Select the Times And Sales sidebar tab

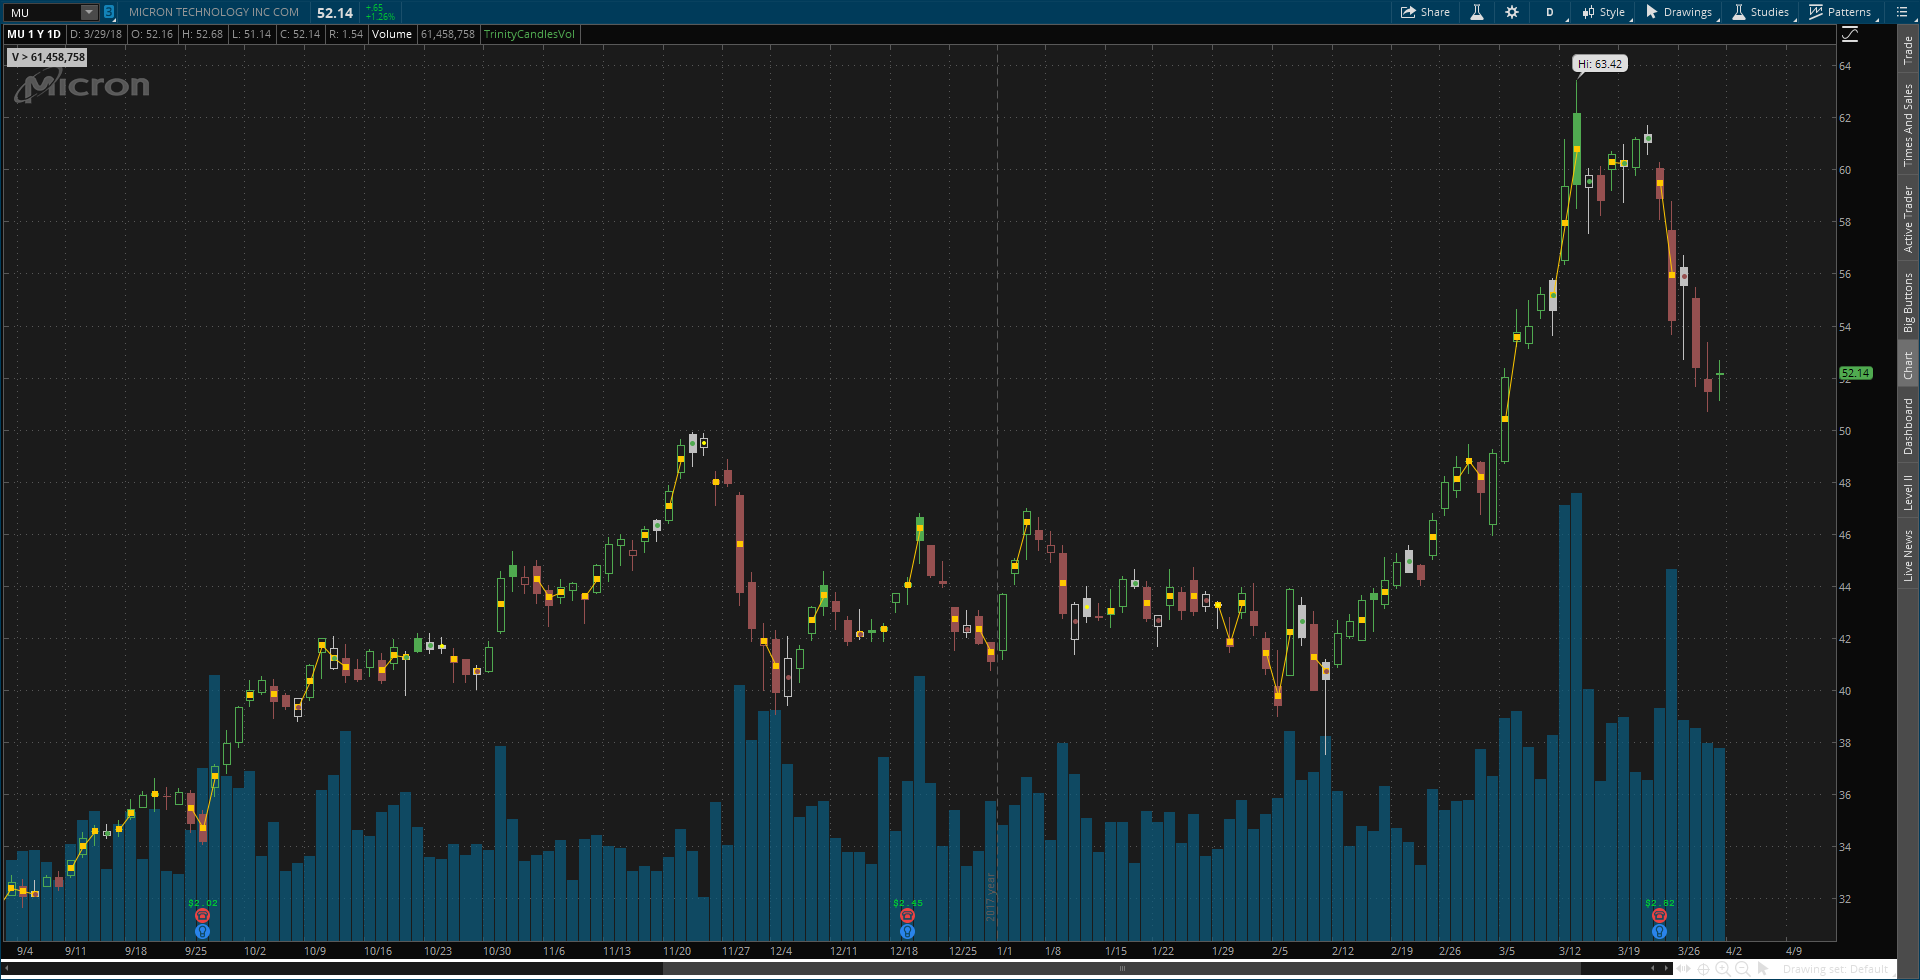[1908, 125]
